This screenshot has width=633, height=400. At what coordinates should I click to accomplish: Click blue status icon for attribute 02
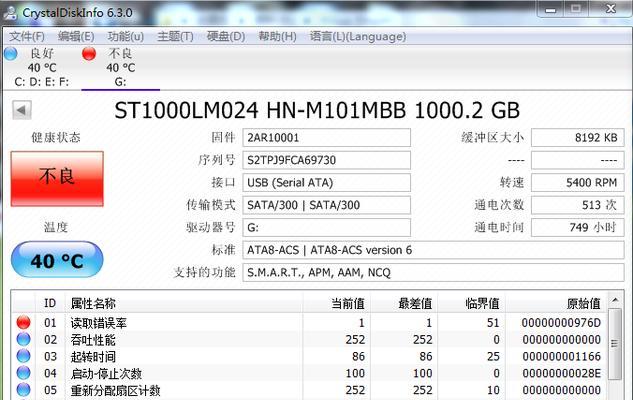(23, 339)
